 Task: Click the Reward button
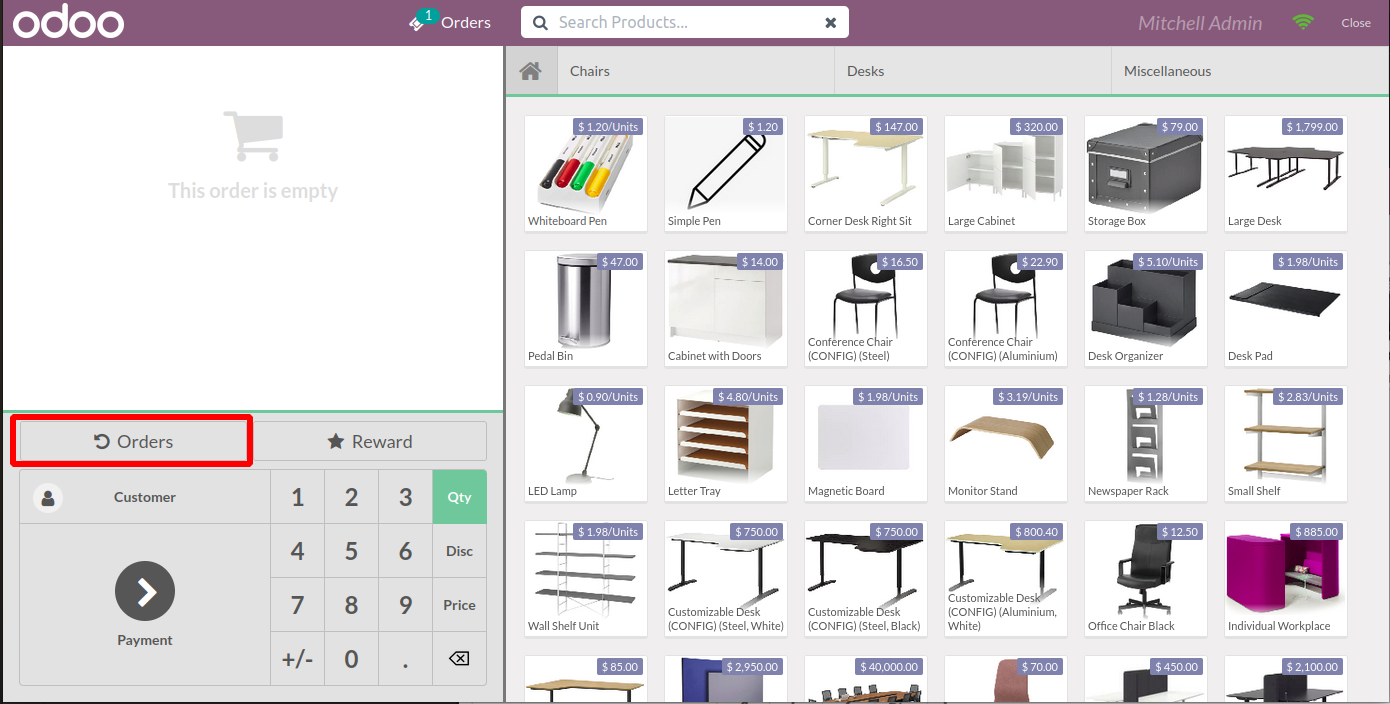click(x=370, y=441)
